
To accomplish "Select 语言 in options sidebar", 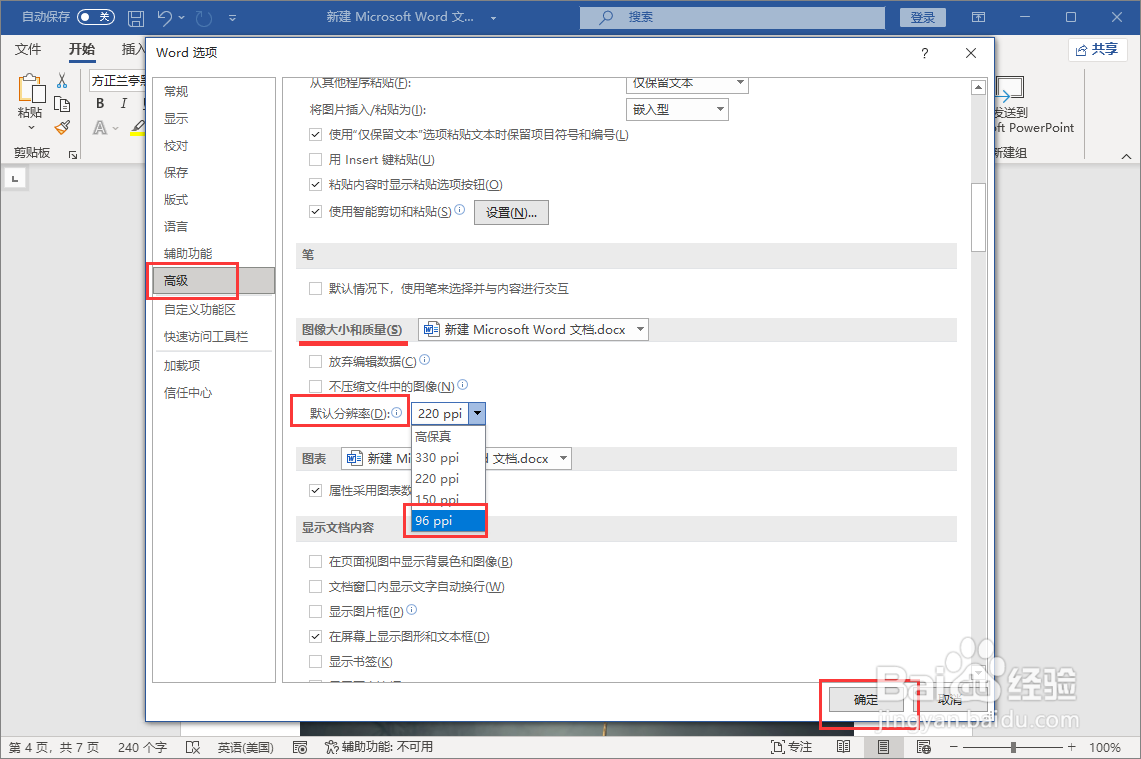I will point(213,226).
